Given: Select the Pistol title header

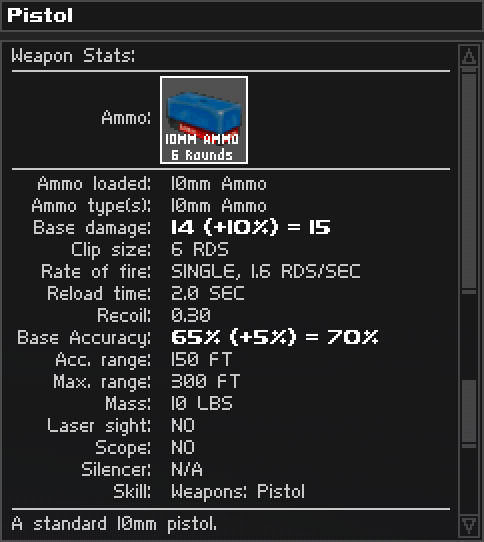Looking at the screenshot, I should pos(40,15).
